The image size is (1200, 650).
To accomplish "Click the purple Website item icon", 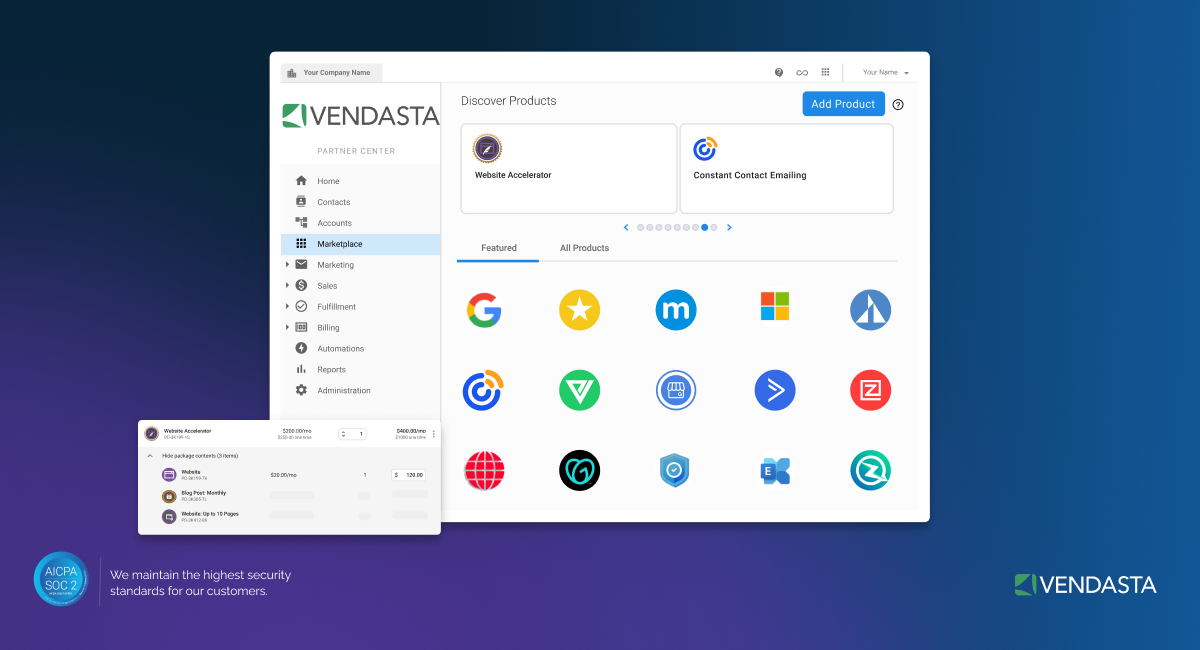I will pos(169,474).
